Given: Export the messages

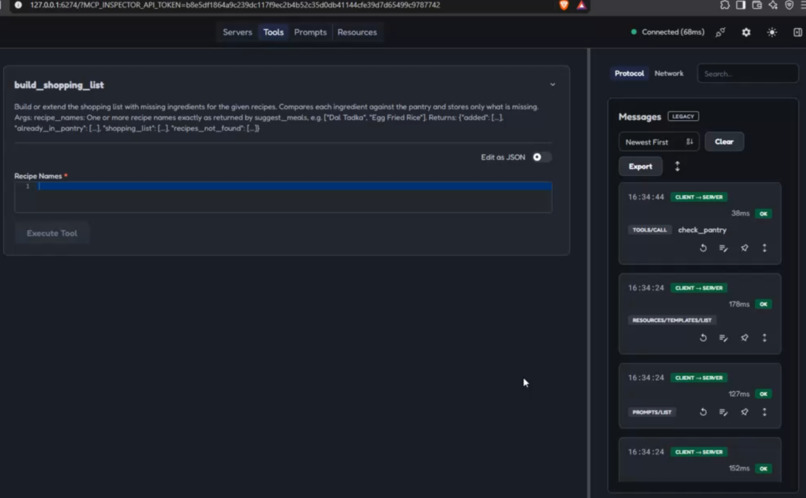Looking at the screenshot, I should 640,167.
